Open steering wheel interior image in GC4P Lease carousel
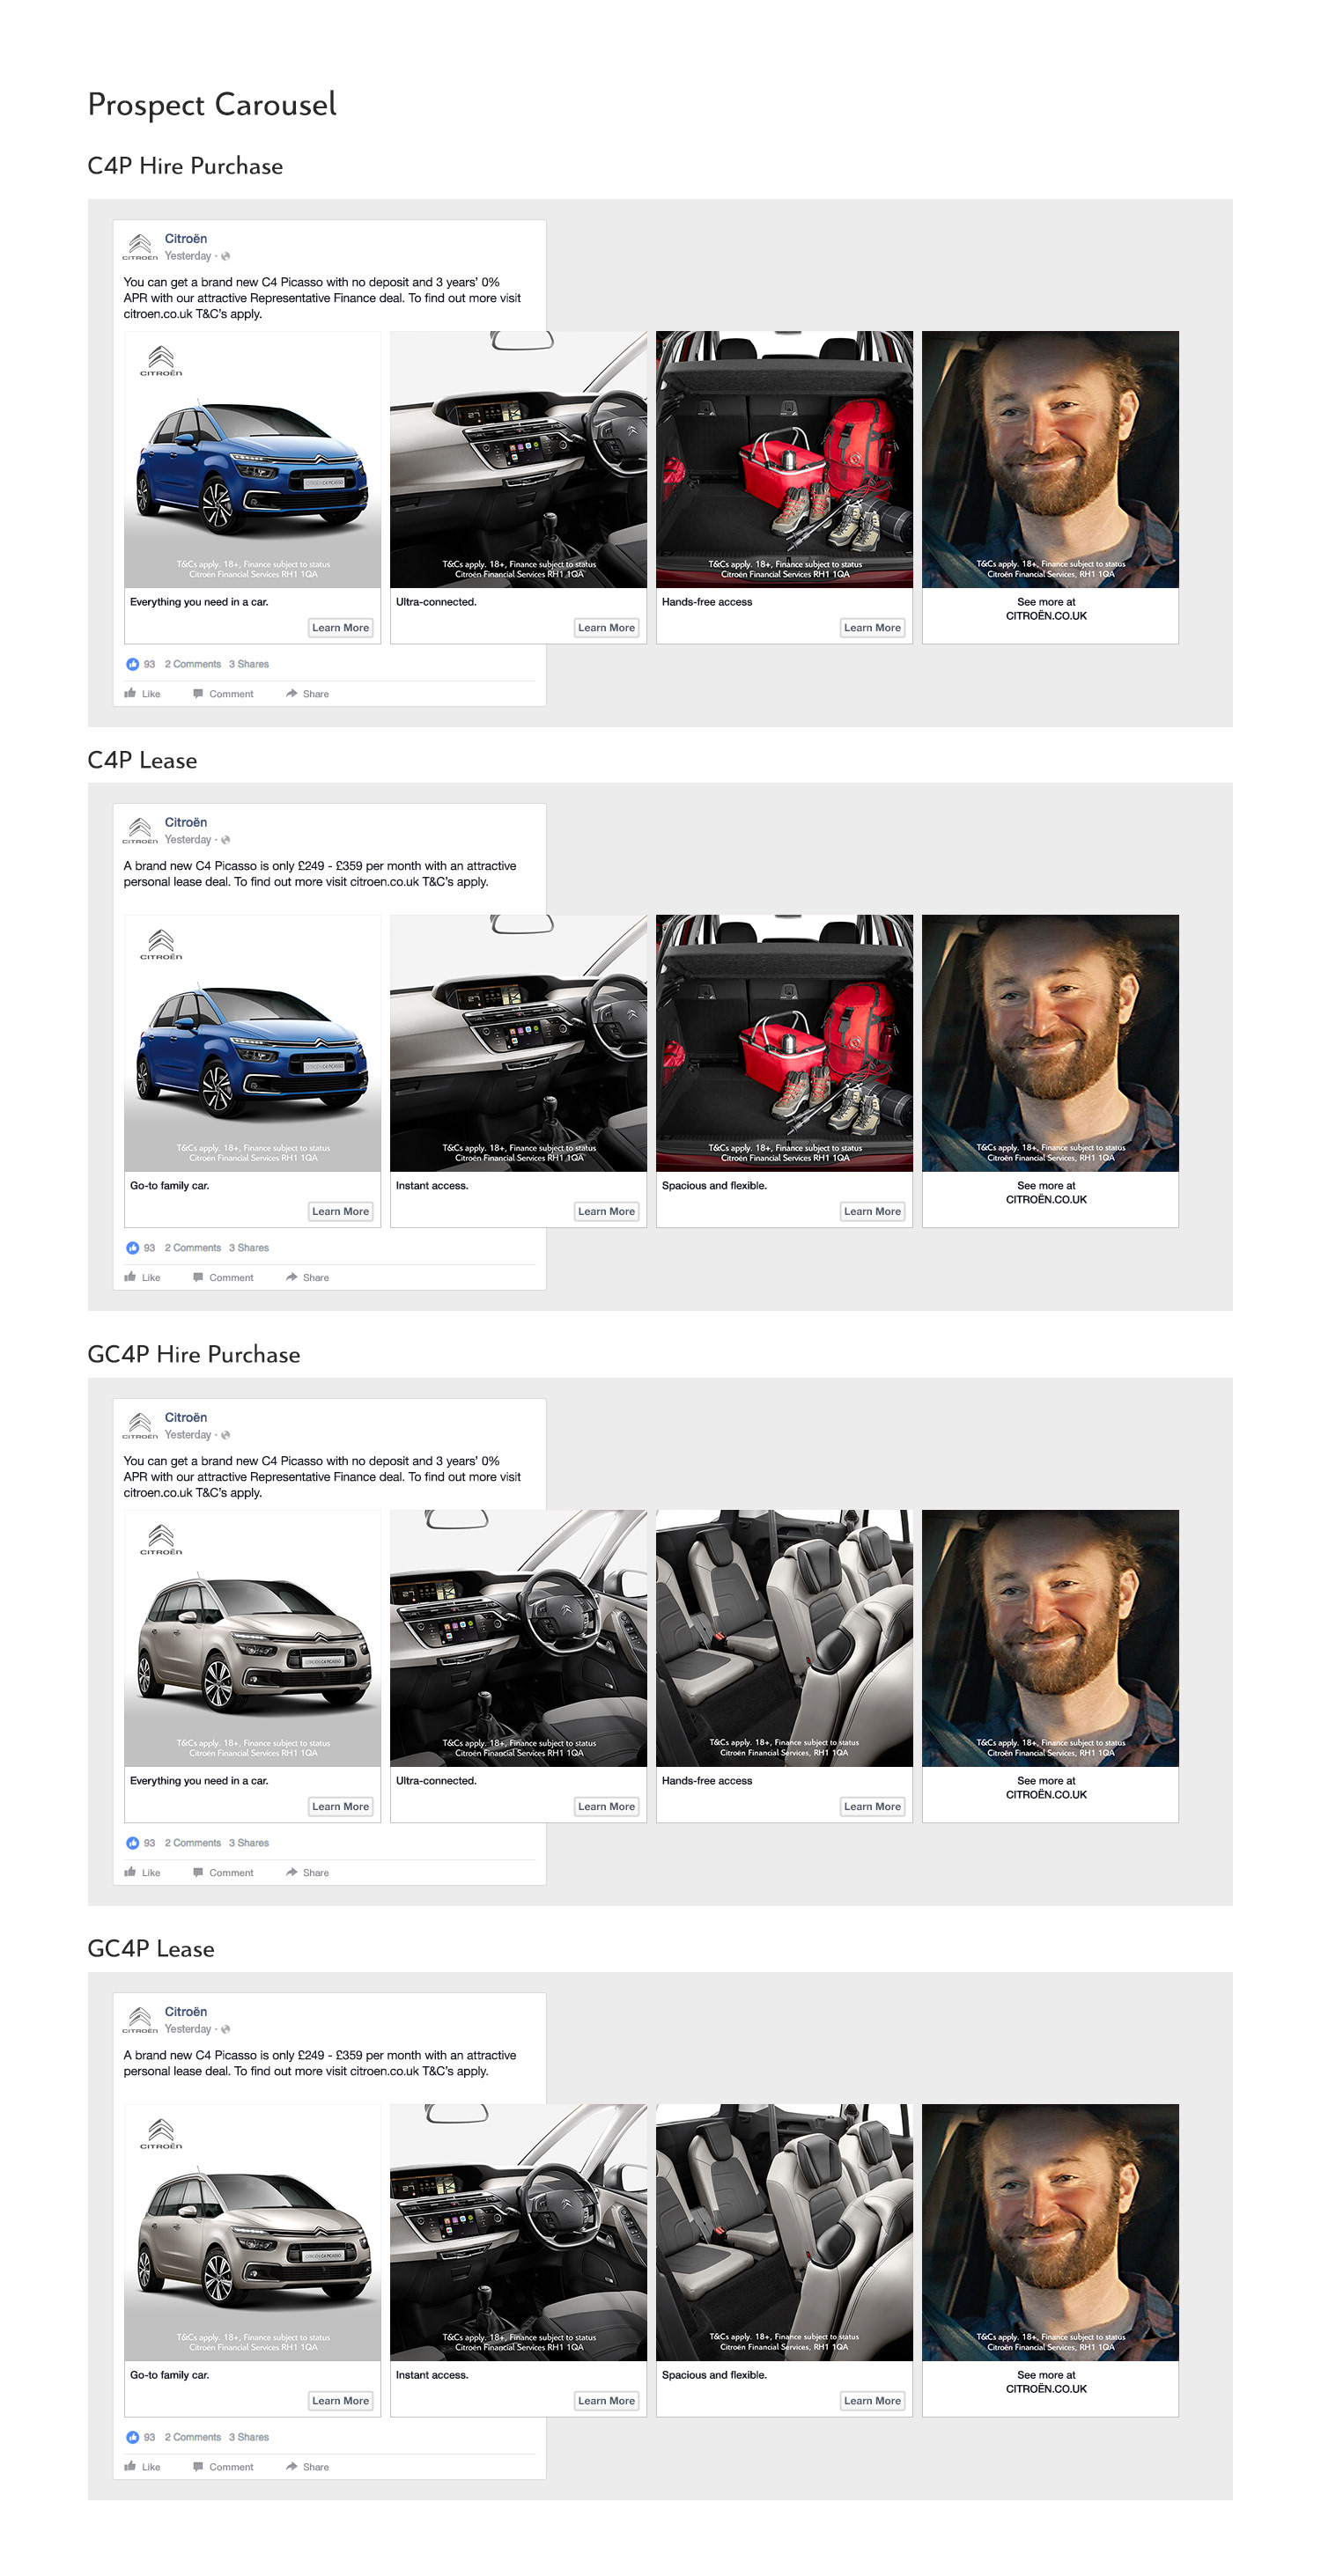Viewport: 1321px width, 2576px height. pos(518,2232)
